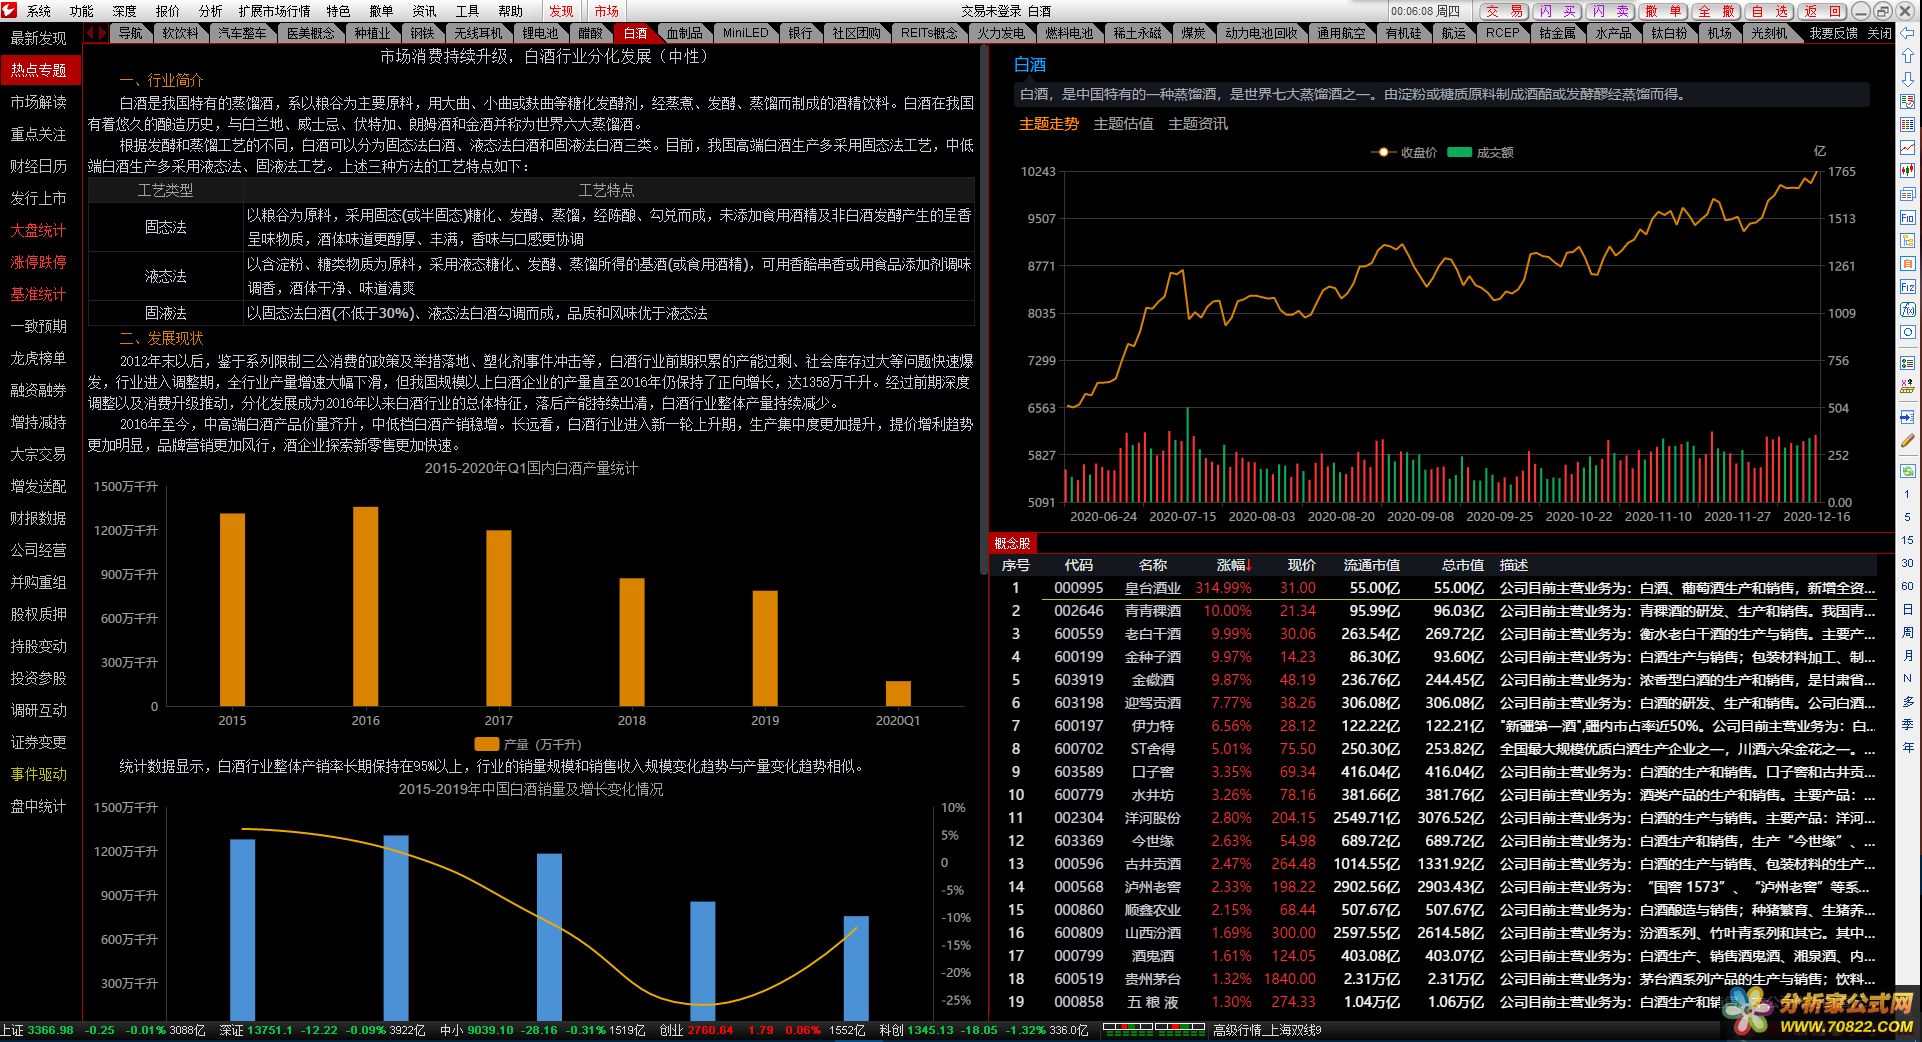Image resolution: width=1922 pixels, height=1042 pixels.
Task: Click the left back arrow icon in right toolbar
Action: tap(1908, 33)
